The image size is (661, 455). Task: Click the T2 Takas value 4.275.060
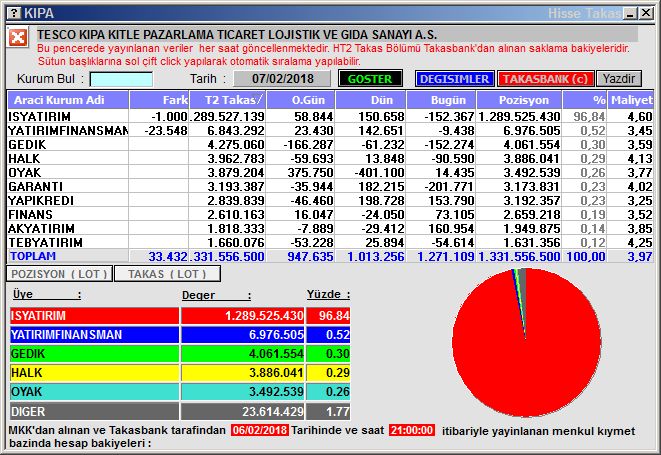click(236, 145)
